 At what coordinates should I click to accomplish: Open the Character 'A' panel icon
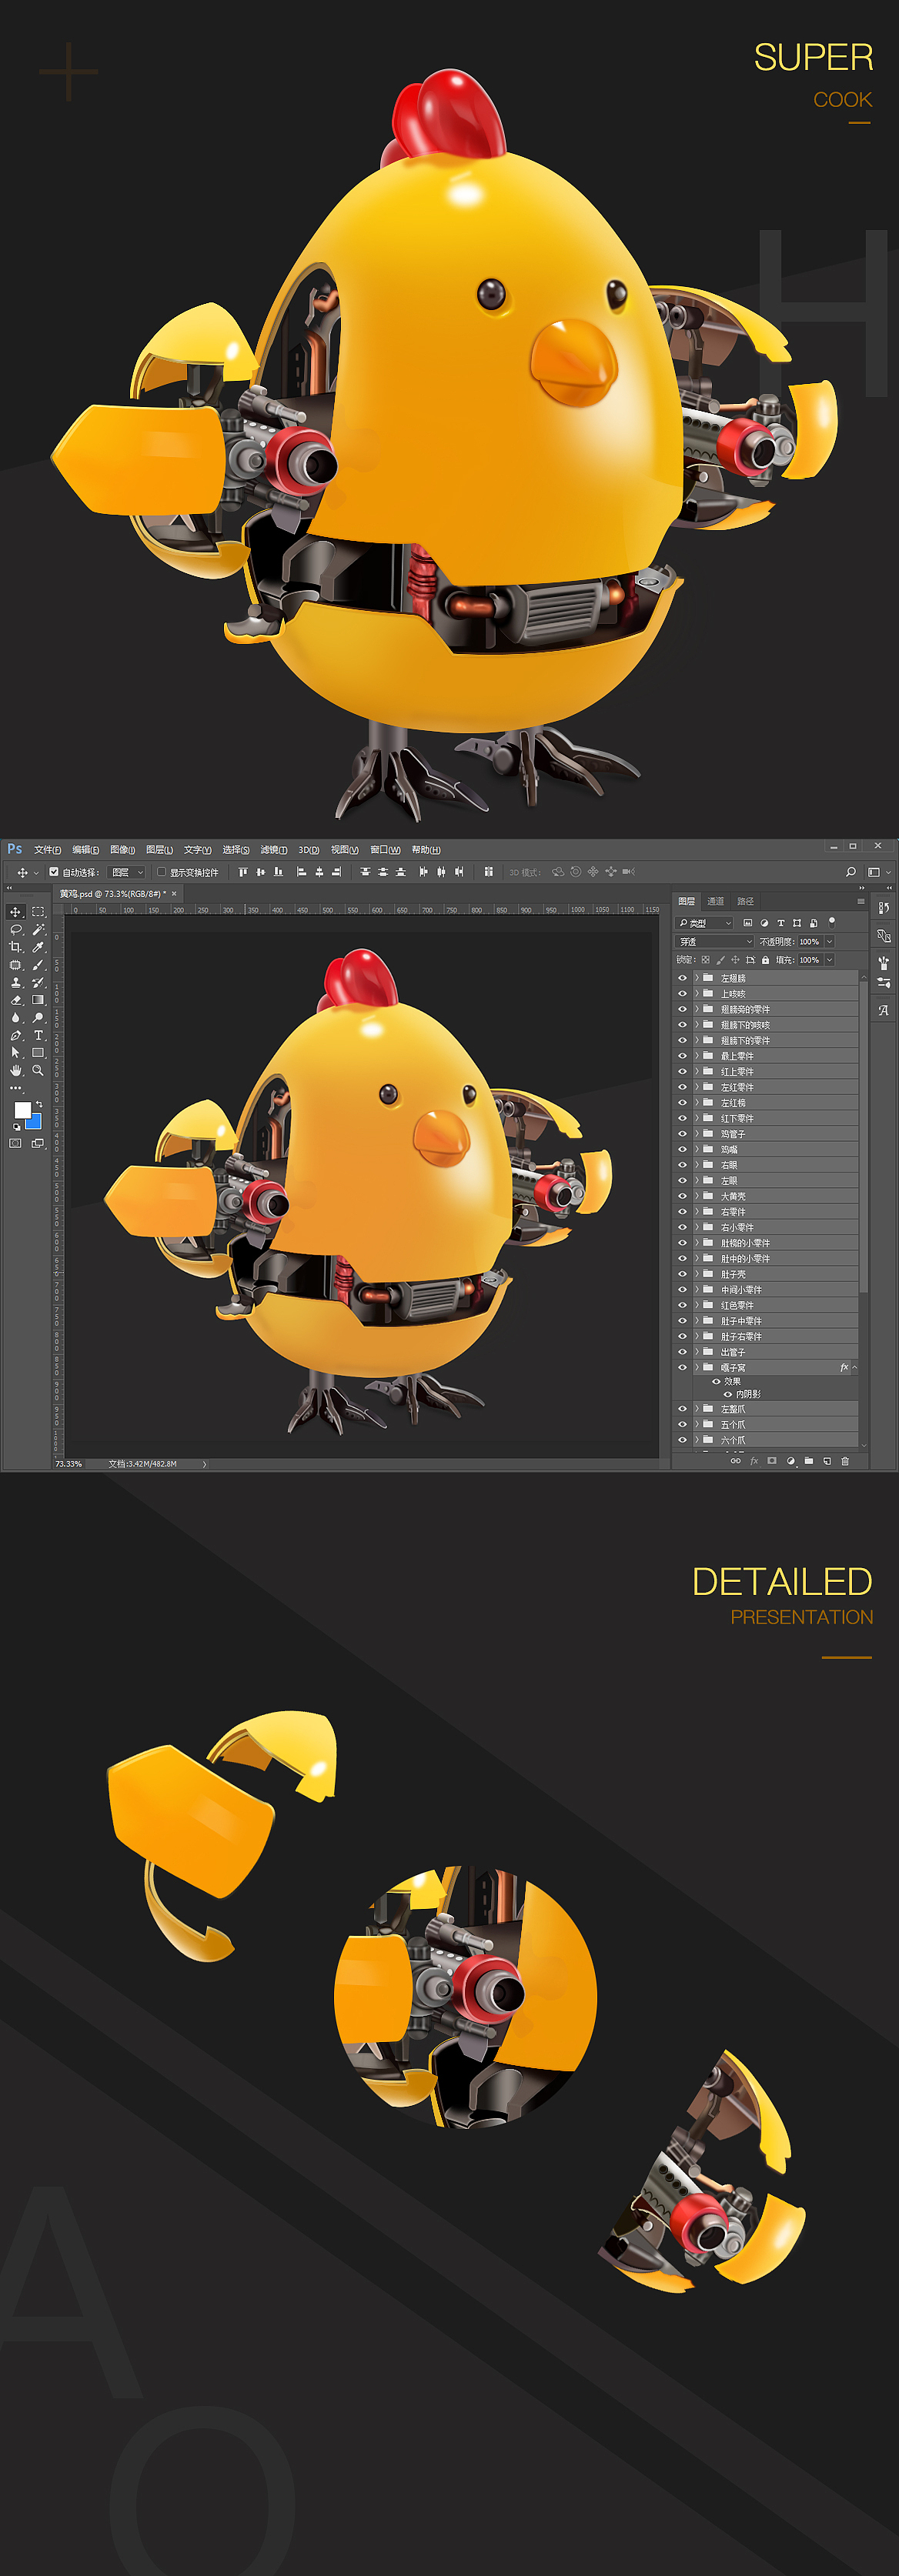[x=884, y=1011]
